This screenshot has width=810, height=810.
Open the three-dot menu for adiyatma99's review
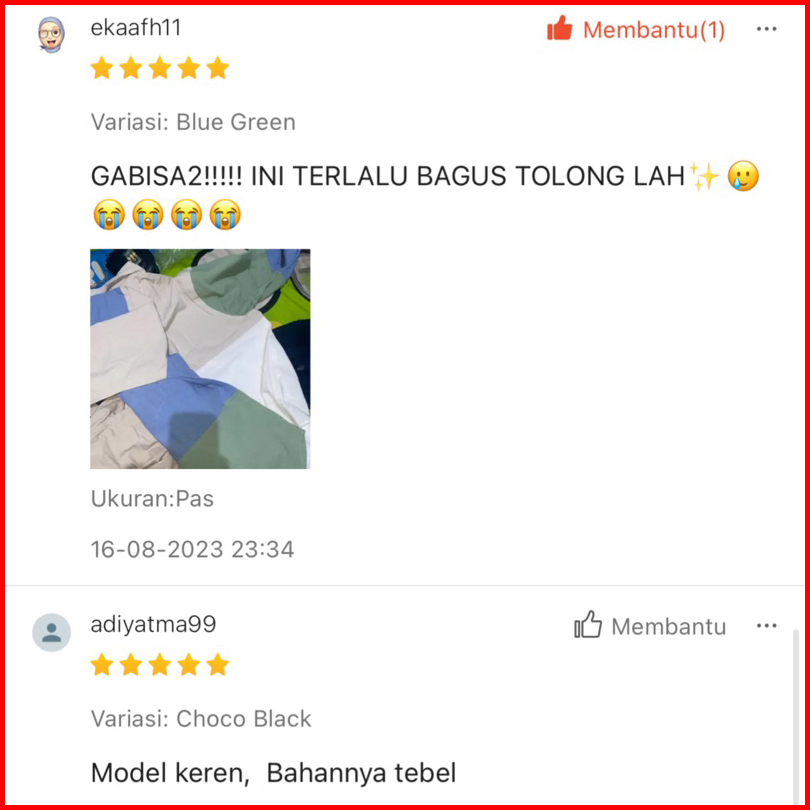tap(766, 626)
